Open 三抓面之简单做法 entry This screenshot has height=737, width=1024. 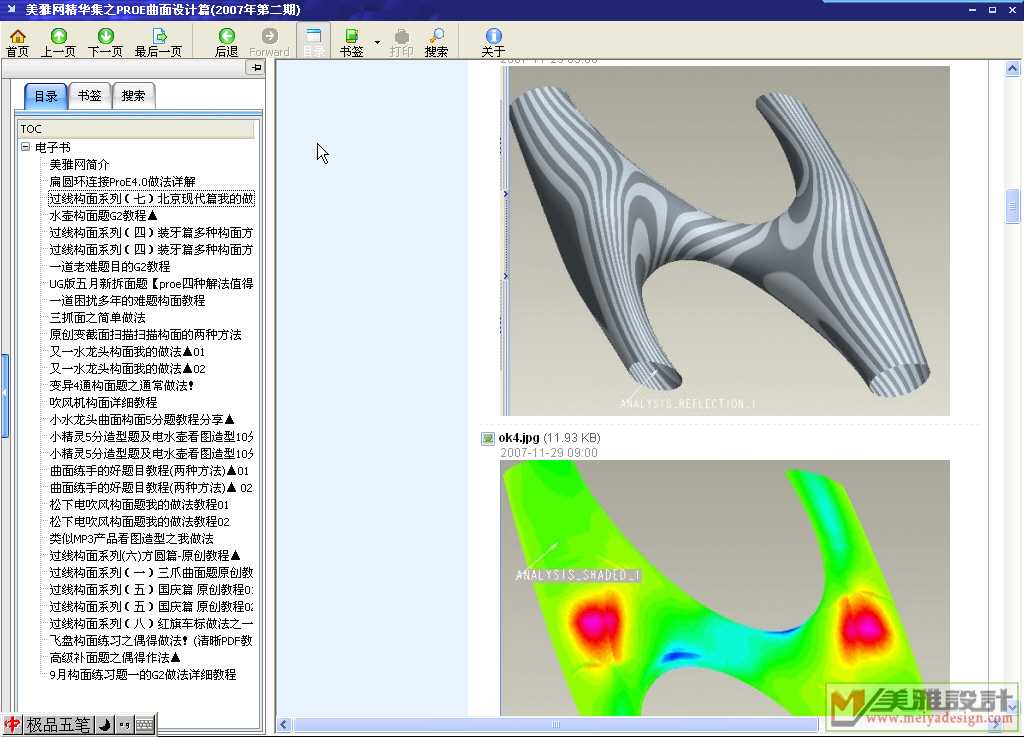(x=97, y=317)
